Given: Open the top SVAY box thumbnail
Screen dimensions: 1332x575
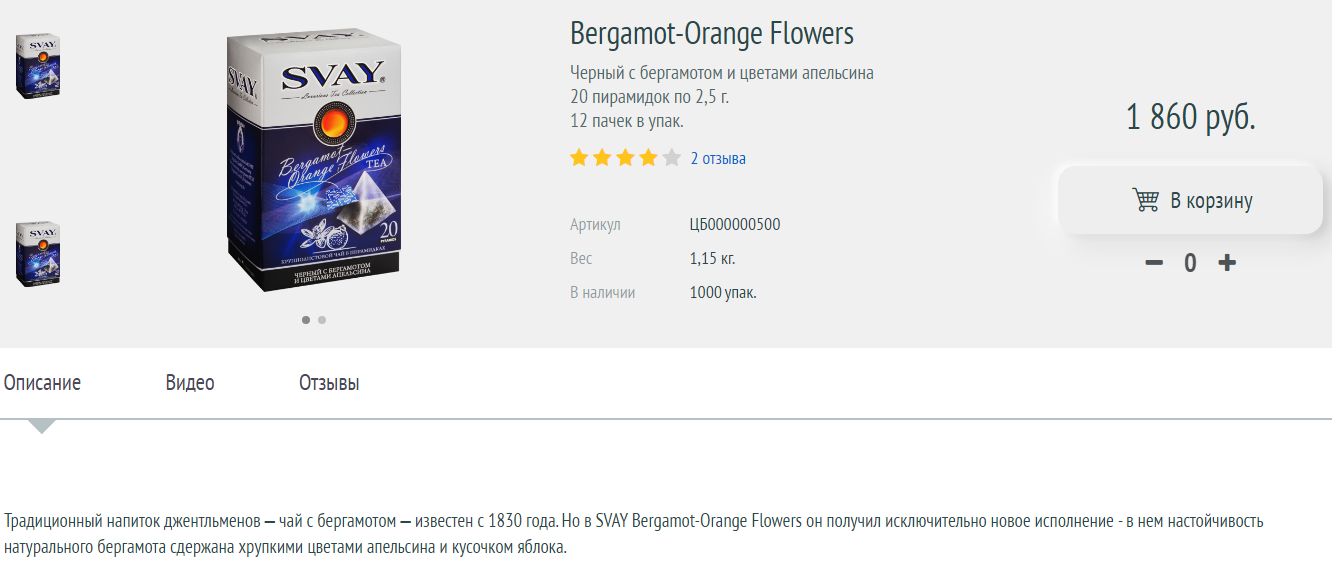Looking at the screenshot, I should (x=38, y=66).
